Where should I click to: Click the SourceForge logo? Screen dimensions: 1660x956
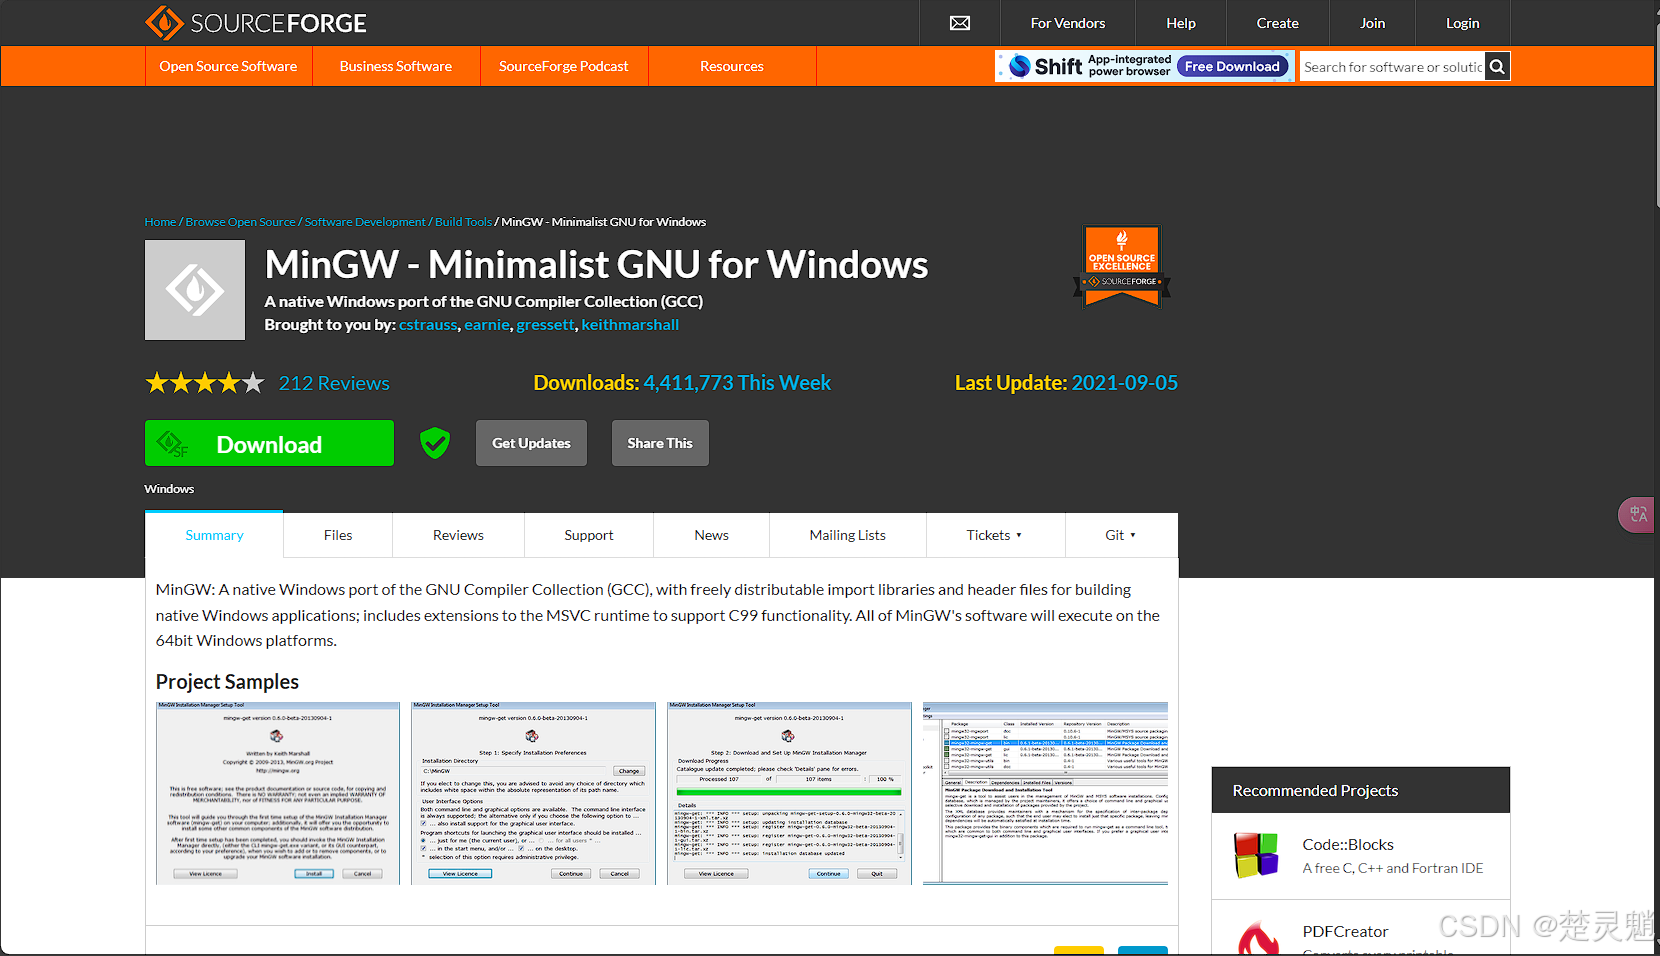256,23
